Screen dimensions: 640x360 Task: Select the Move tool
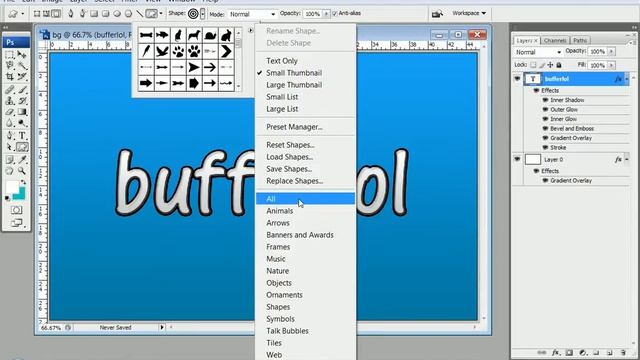[22, 54]
